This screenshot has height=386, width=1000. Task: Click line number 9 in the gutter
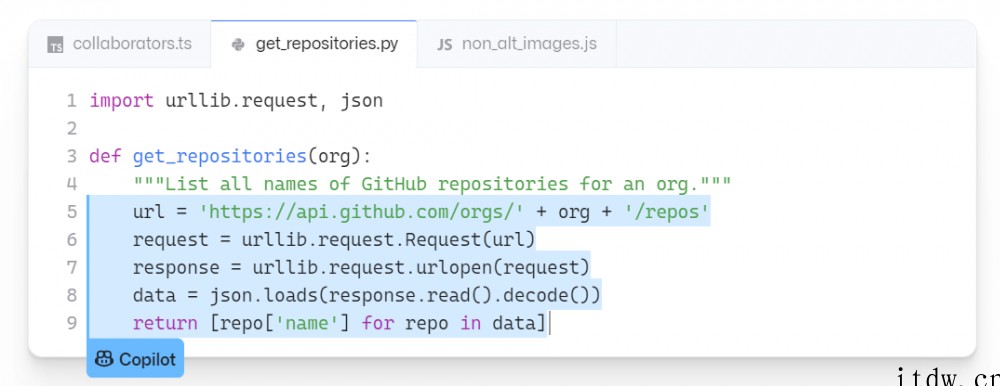[x=71, y=323]
